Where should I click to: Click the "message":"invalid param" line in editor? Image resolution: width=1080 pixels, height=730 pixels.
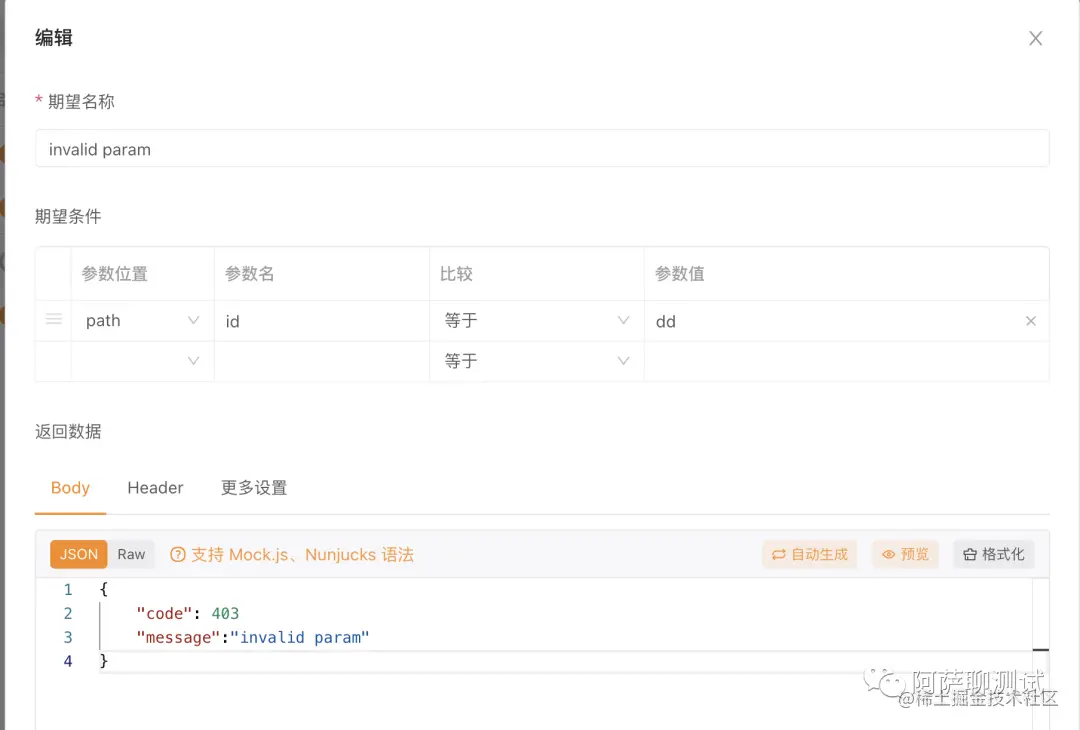pos(253,638)
